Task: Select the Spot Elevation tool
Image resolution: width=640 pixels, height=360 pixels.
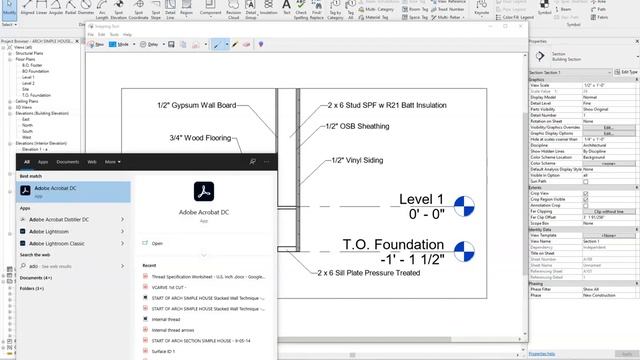Action: point(119,10)
